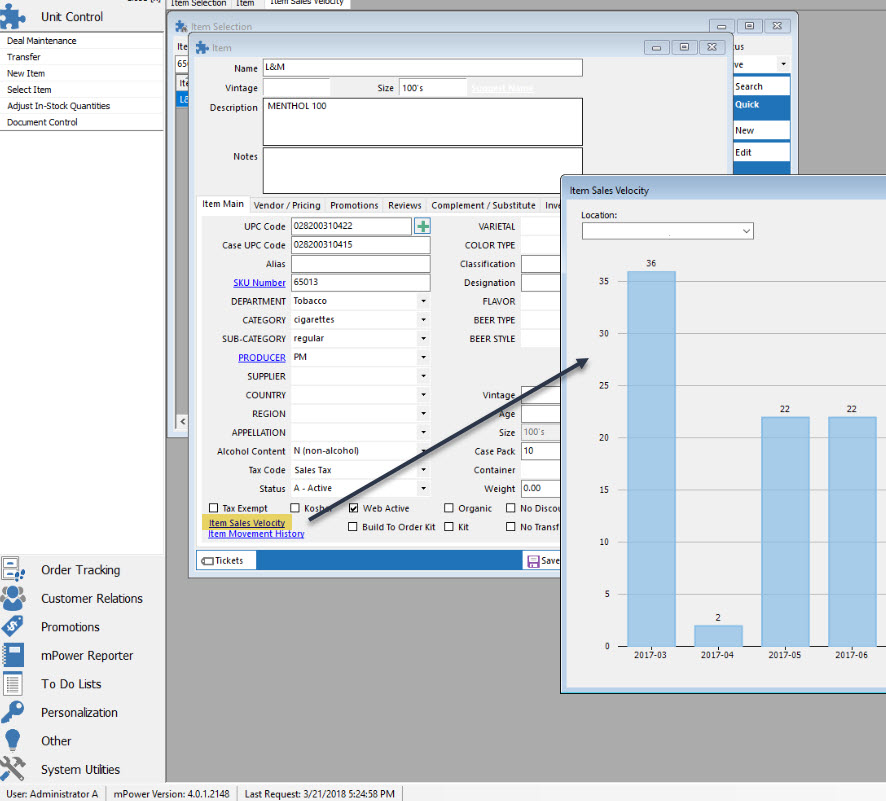Click into the Notes text field

422,170
